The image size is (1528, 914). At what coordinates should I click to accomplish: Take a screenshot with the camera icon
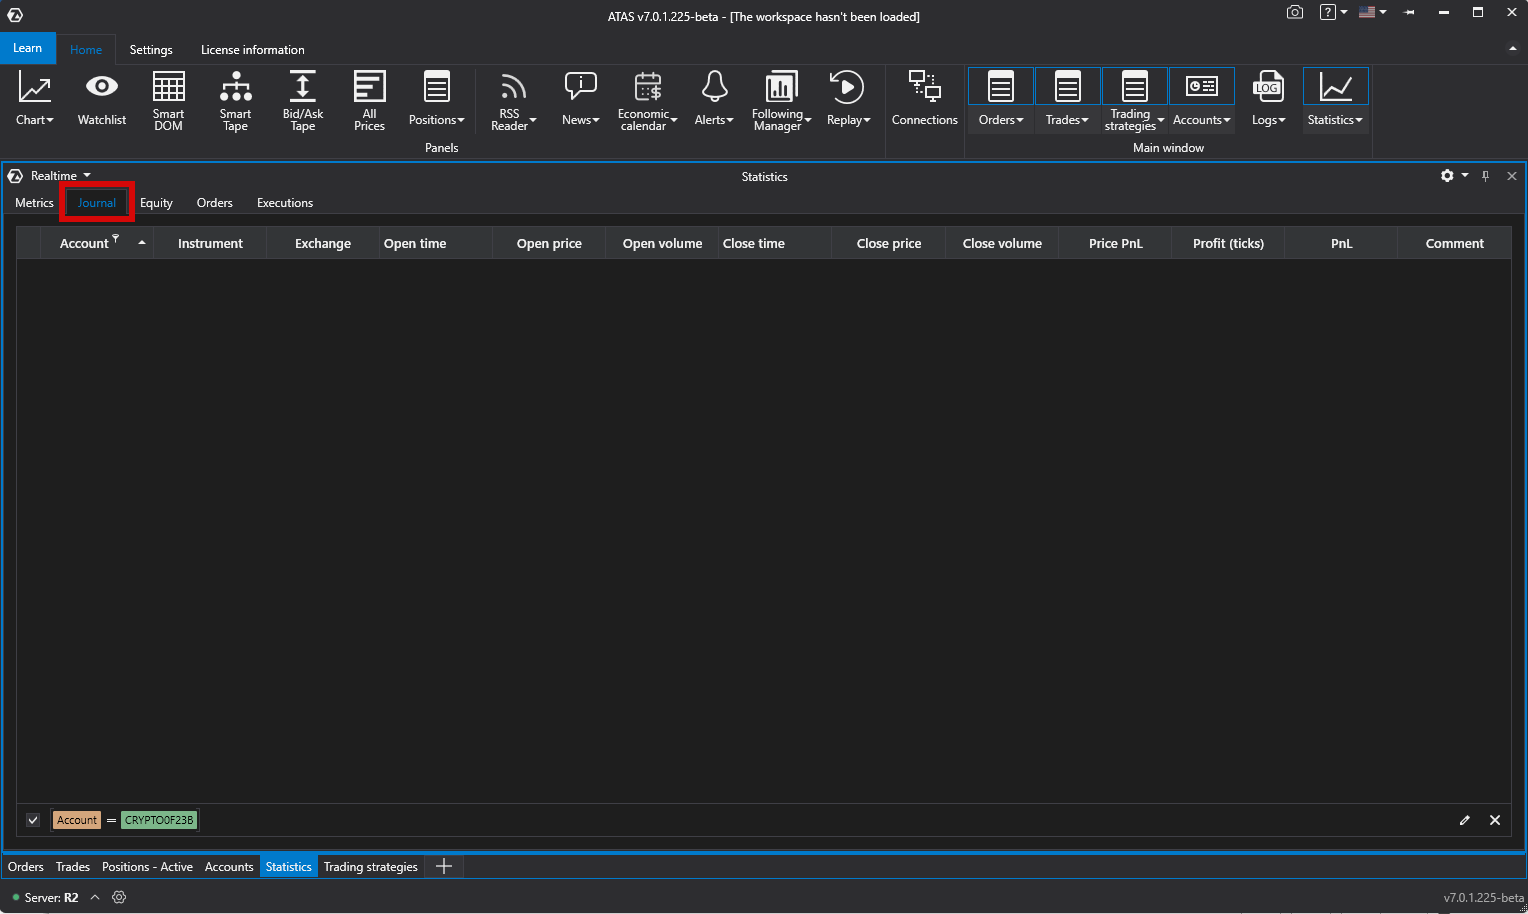click(x=1295, y=12)
